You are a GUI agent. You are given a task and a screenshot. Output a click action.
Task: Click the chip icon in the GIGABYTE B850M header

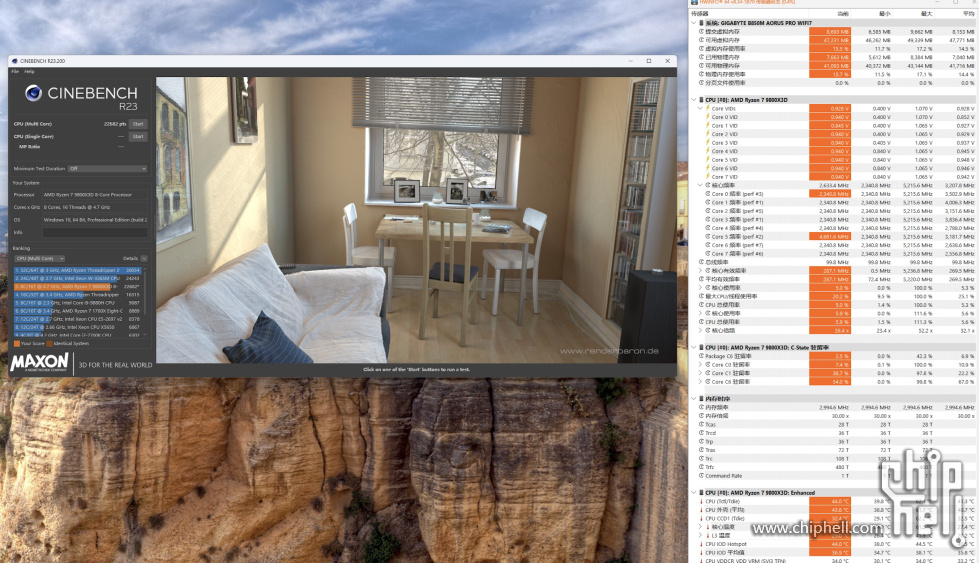point(701,22)
